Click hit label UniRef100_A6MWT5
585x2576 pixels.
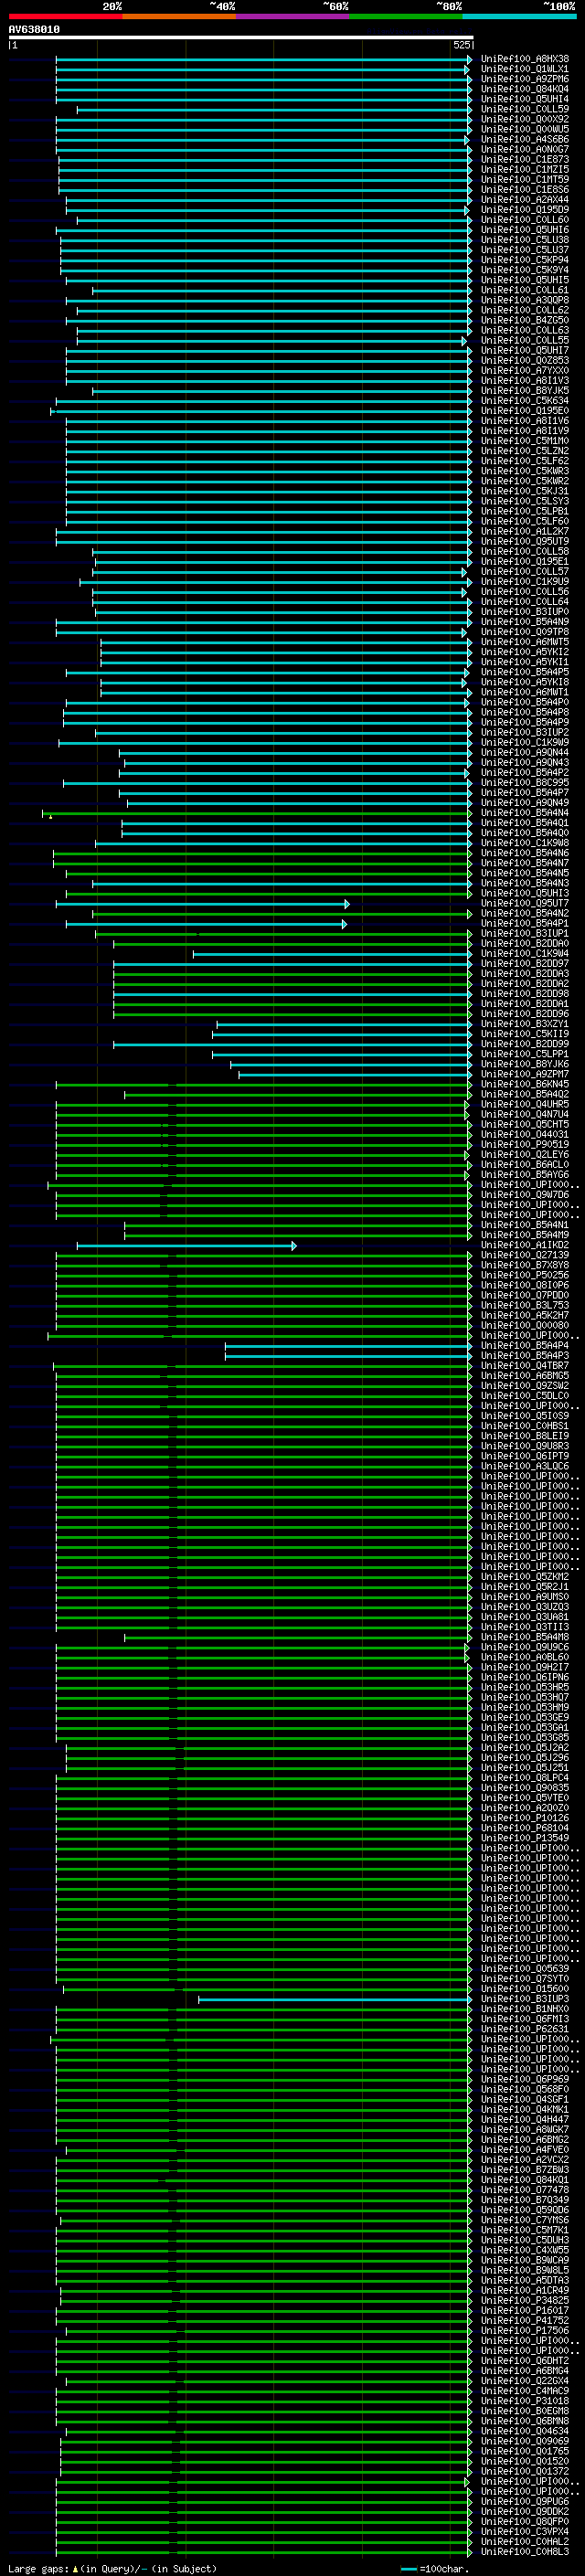tap(524, 642)
